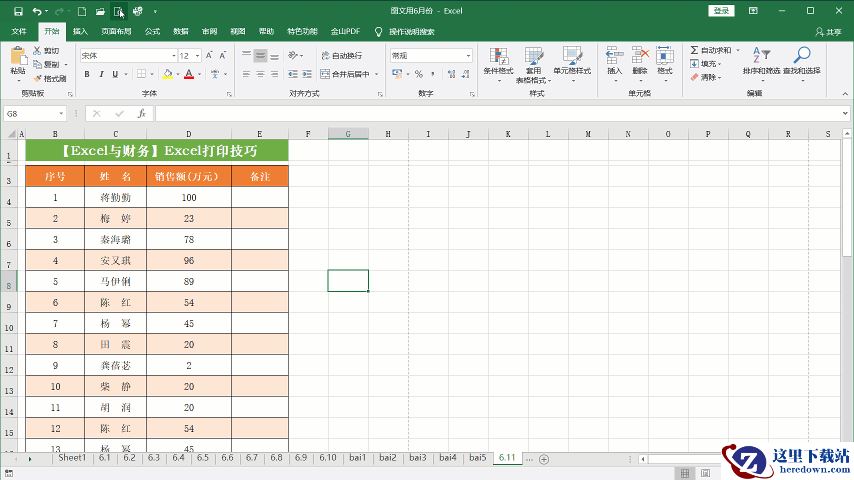
Task: Open the borders dropdown arrow
Action: pyautogui.click(x=151, y=74)
